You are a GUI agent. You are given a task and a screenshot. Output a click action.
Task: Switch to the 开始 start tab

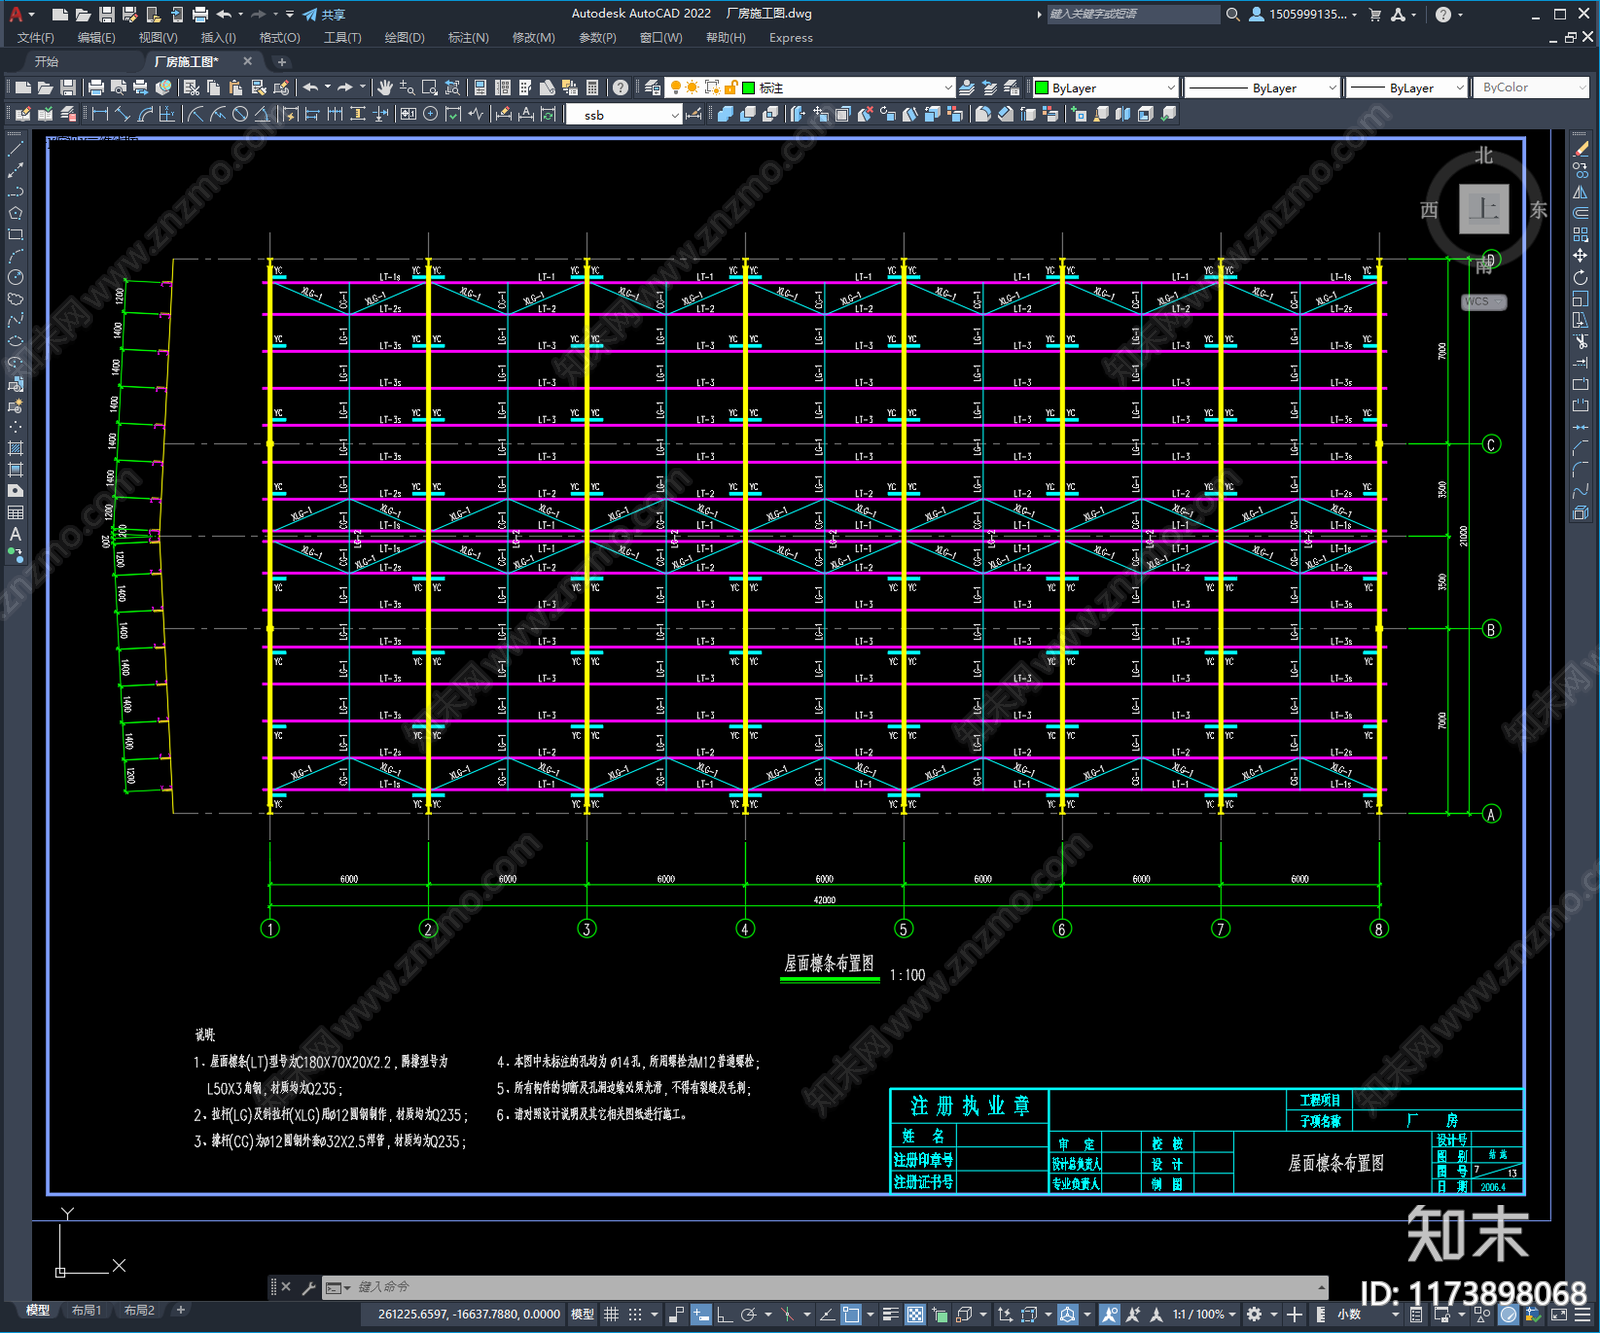click(x=46, y=62)
